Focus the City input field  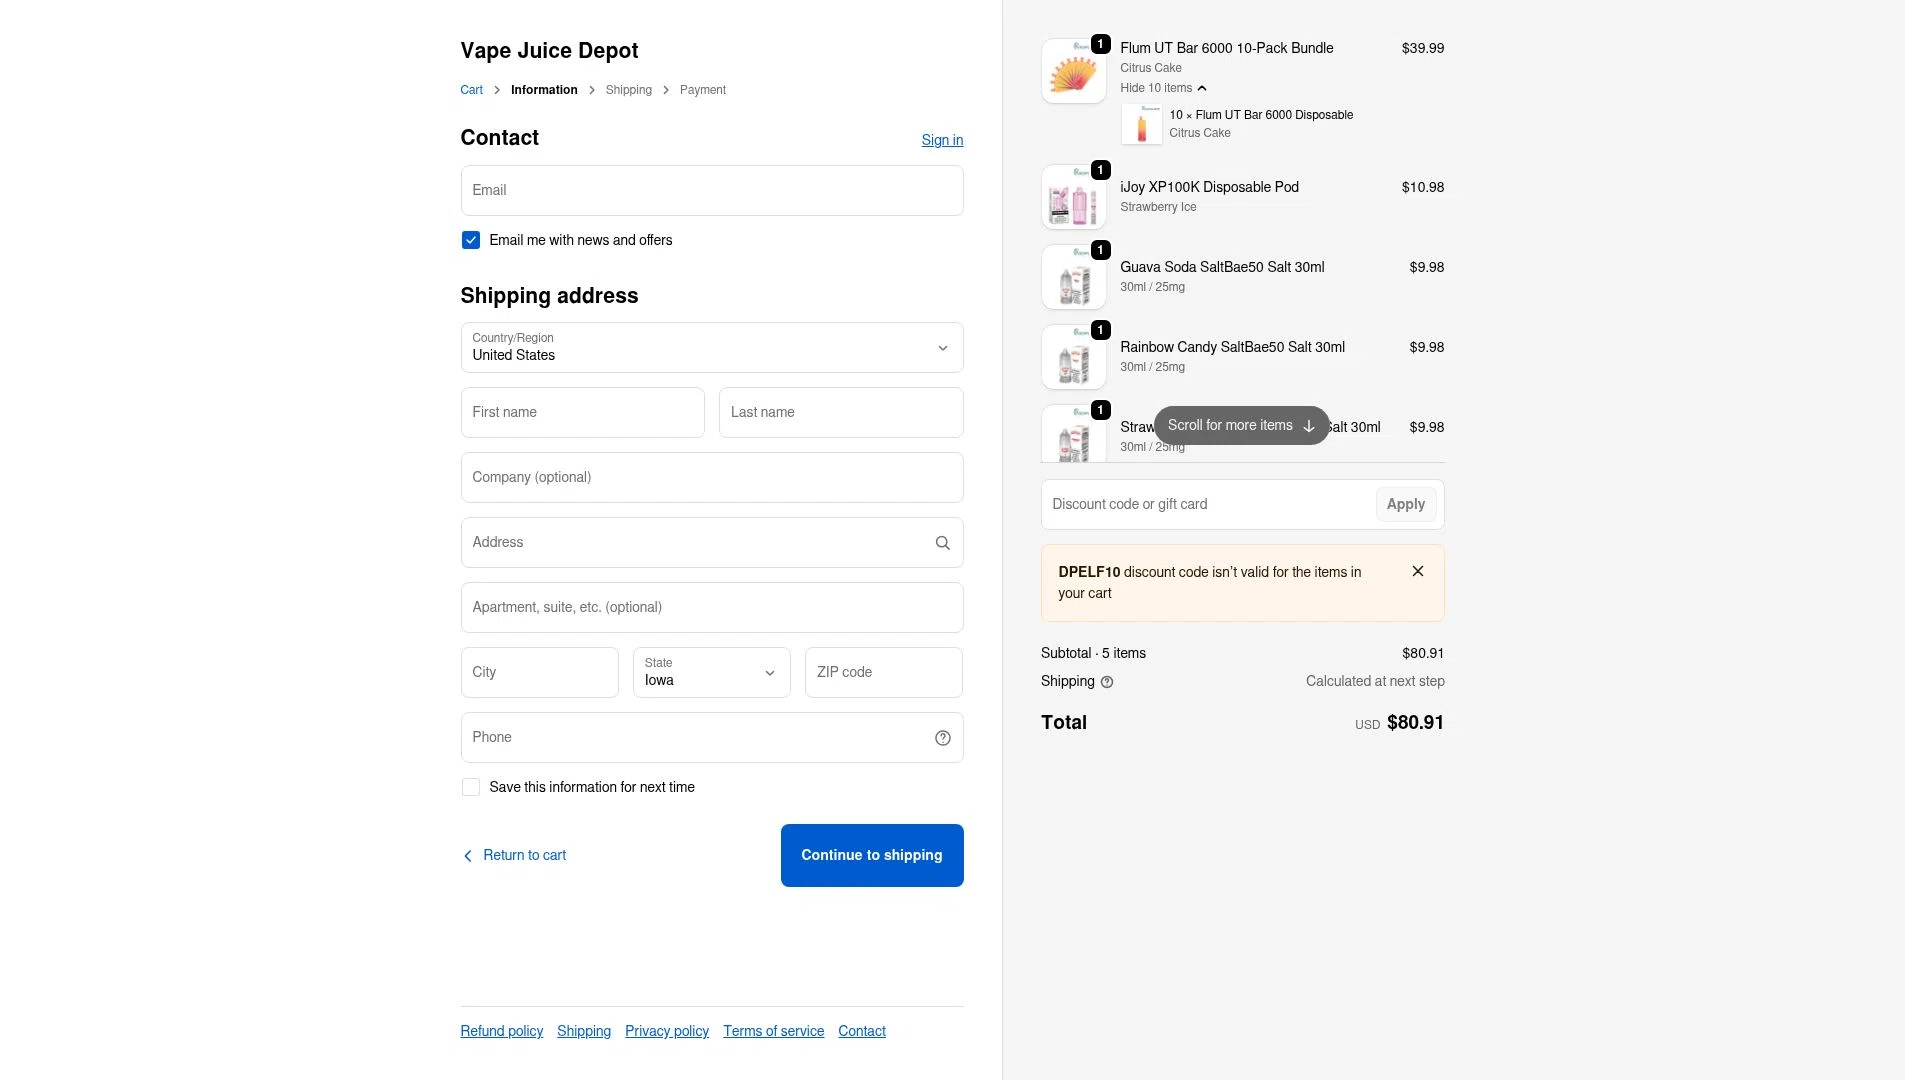click(539, 672)
